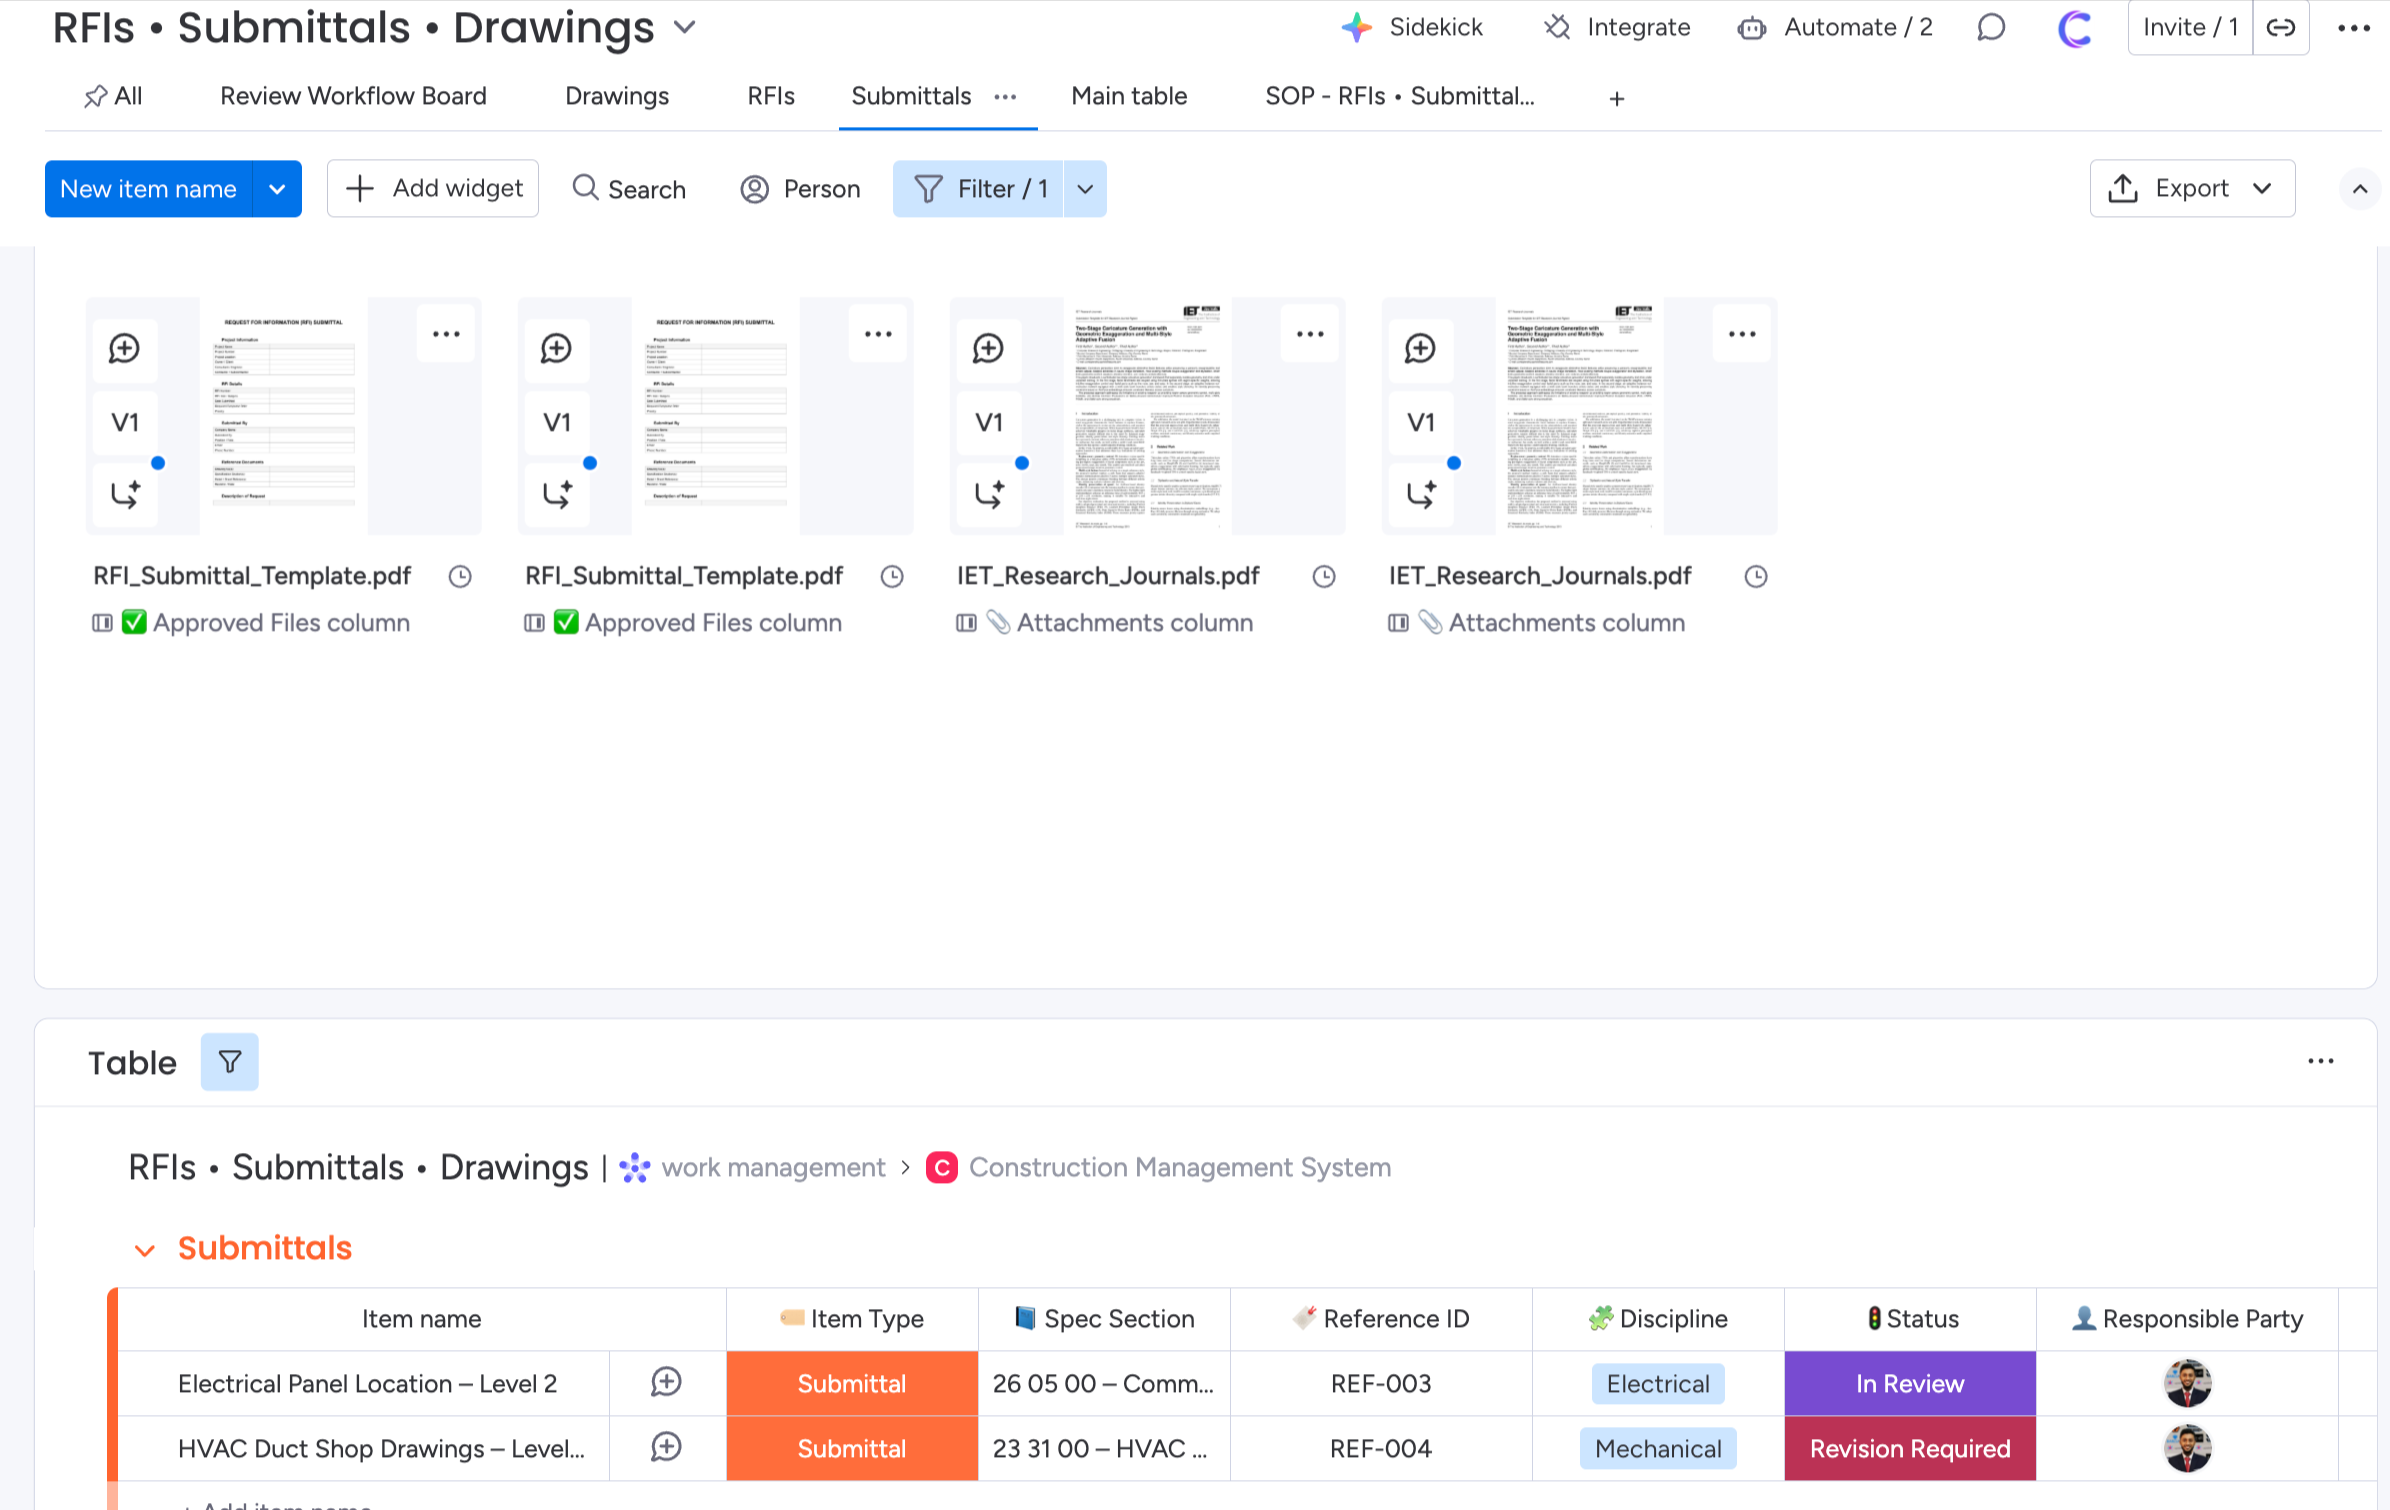The height and width of the screenshot is (1510, 2390).
Task: Open three-dot menu on last IET_Research_Journals card
Action: 1741,334
